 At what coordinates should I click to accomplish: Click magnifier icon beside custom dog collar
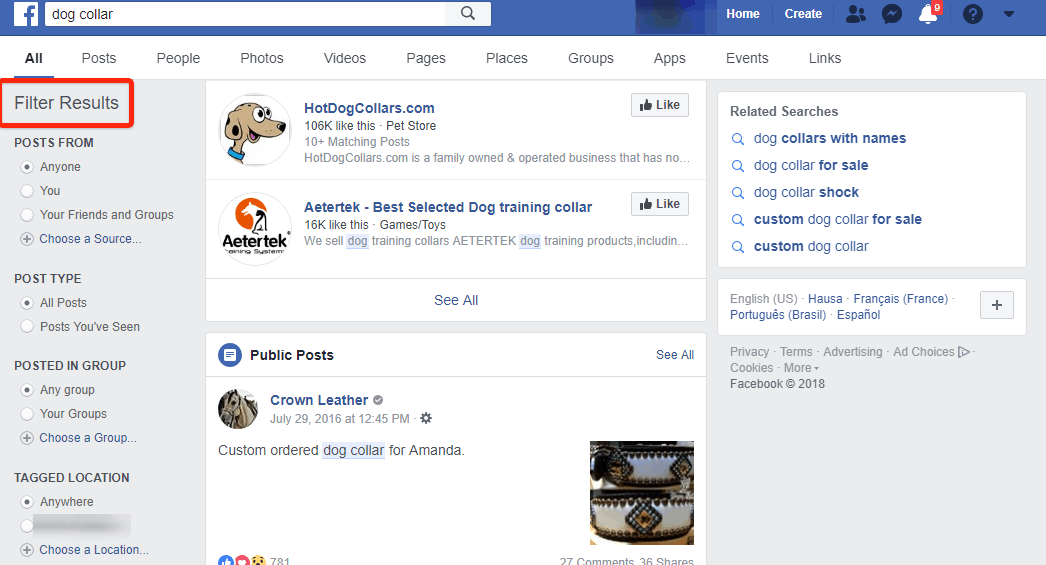tap(738, 247)
